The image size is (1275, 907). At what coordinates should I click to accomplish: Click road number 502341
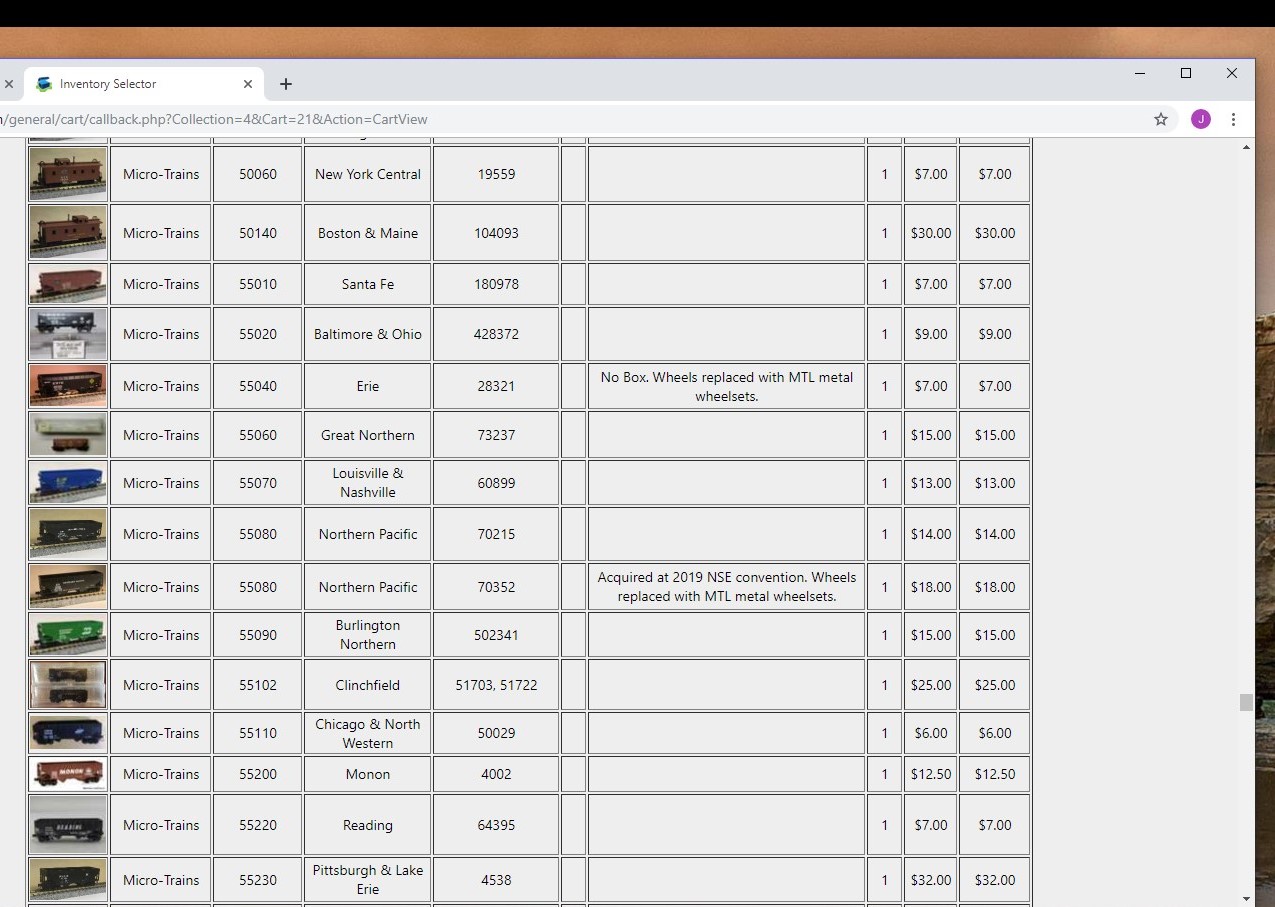pyautogui.click(x=496, y=635)
